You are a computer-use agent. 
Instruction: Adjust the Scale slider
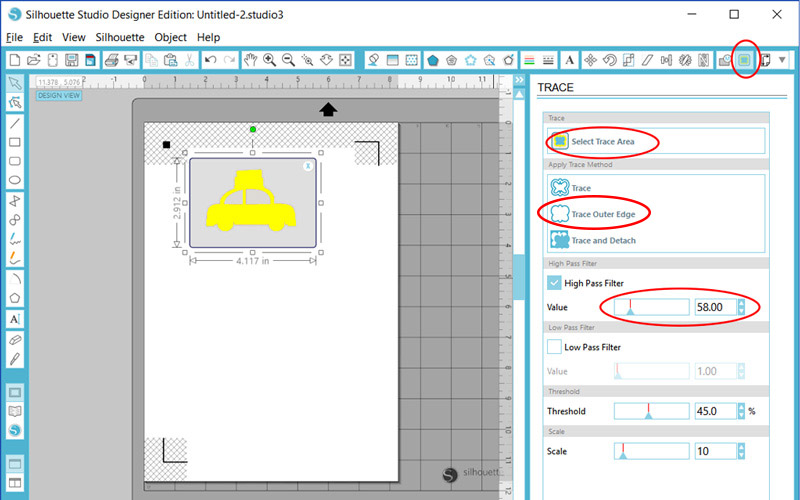pyautogui.click(x=652, y=451)
